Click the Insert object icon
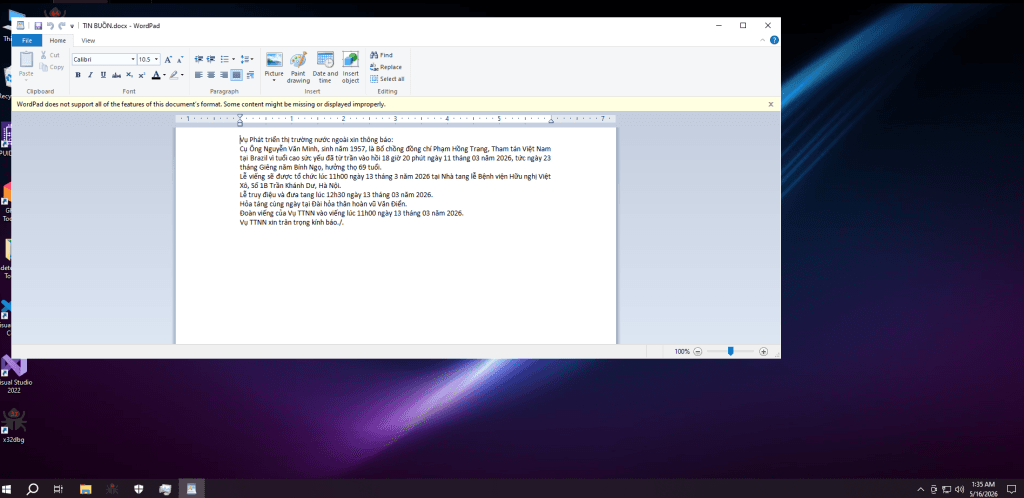 click(351, 68)
